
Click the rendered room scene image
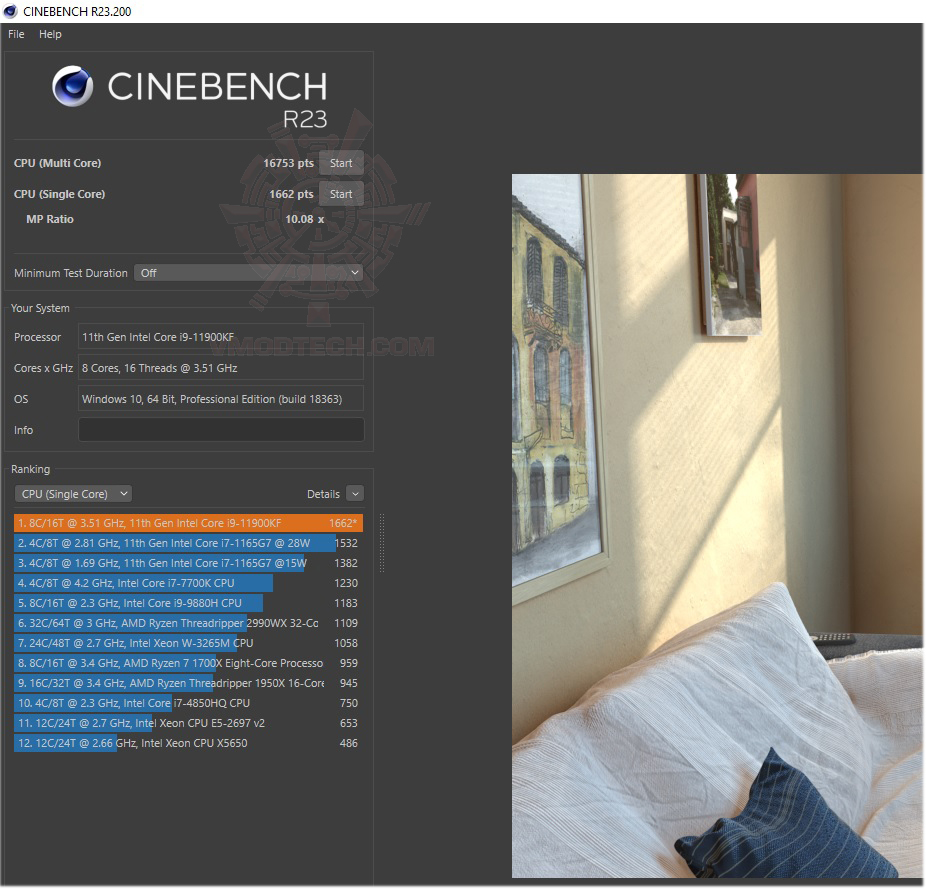point(717,526)
